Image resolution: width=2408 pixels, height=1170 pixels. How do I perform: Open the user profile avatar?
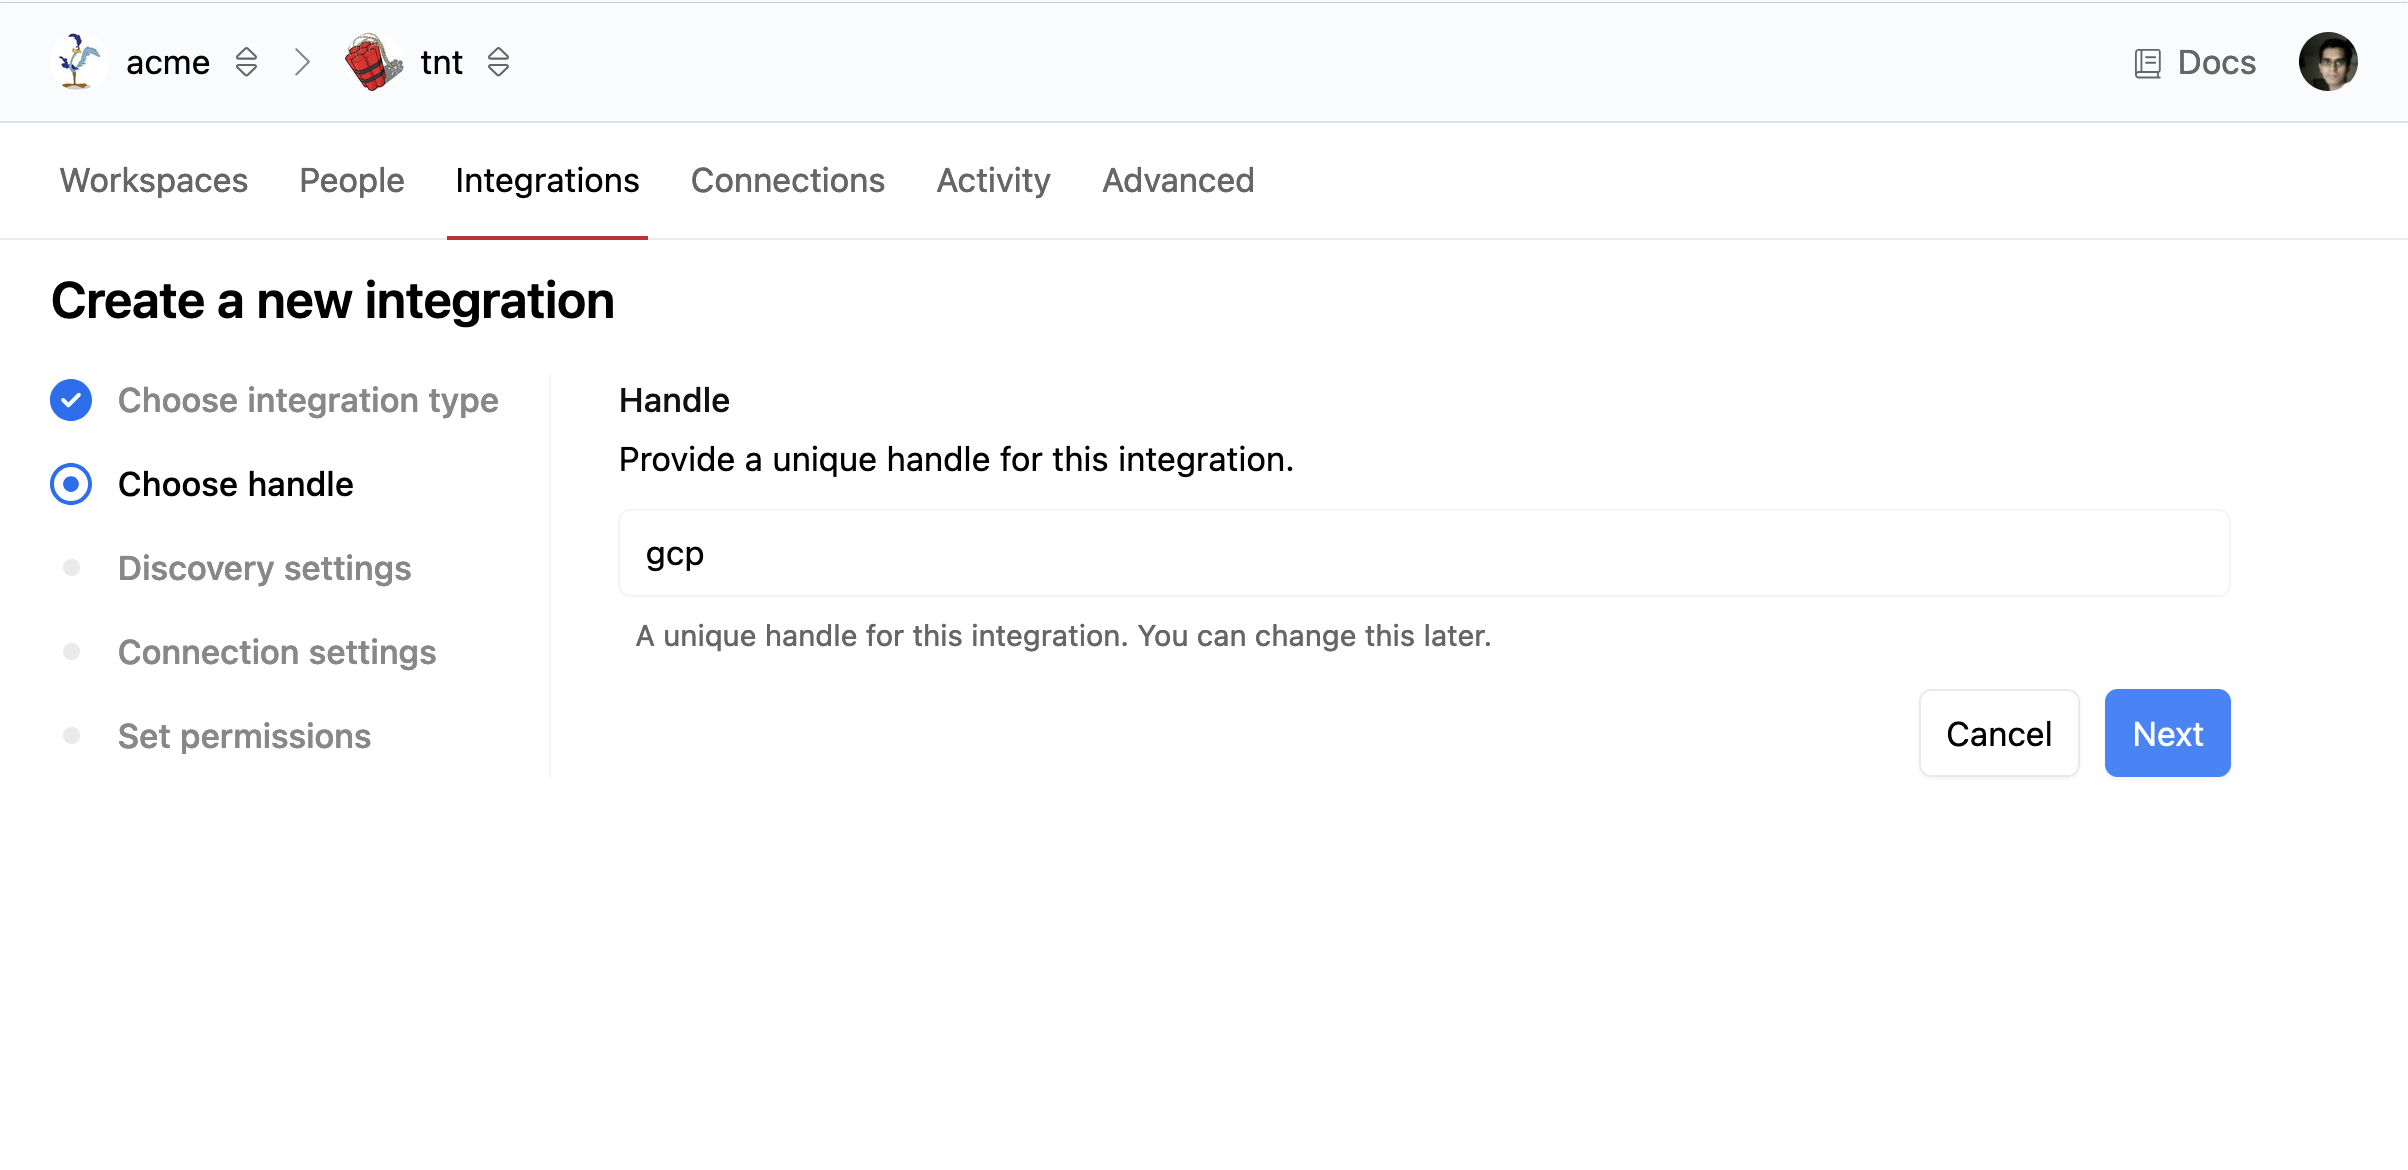click(2327, 62)
